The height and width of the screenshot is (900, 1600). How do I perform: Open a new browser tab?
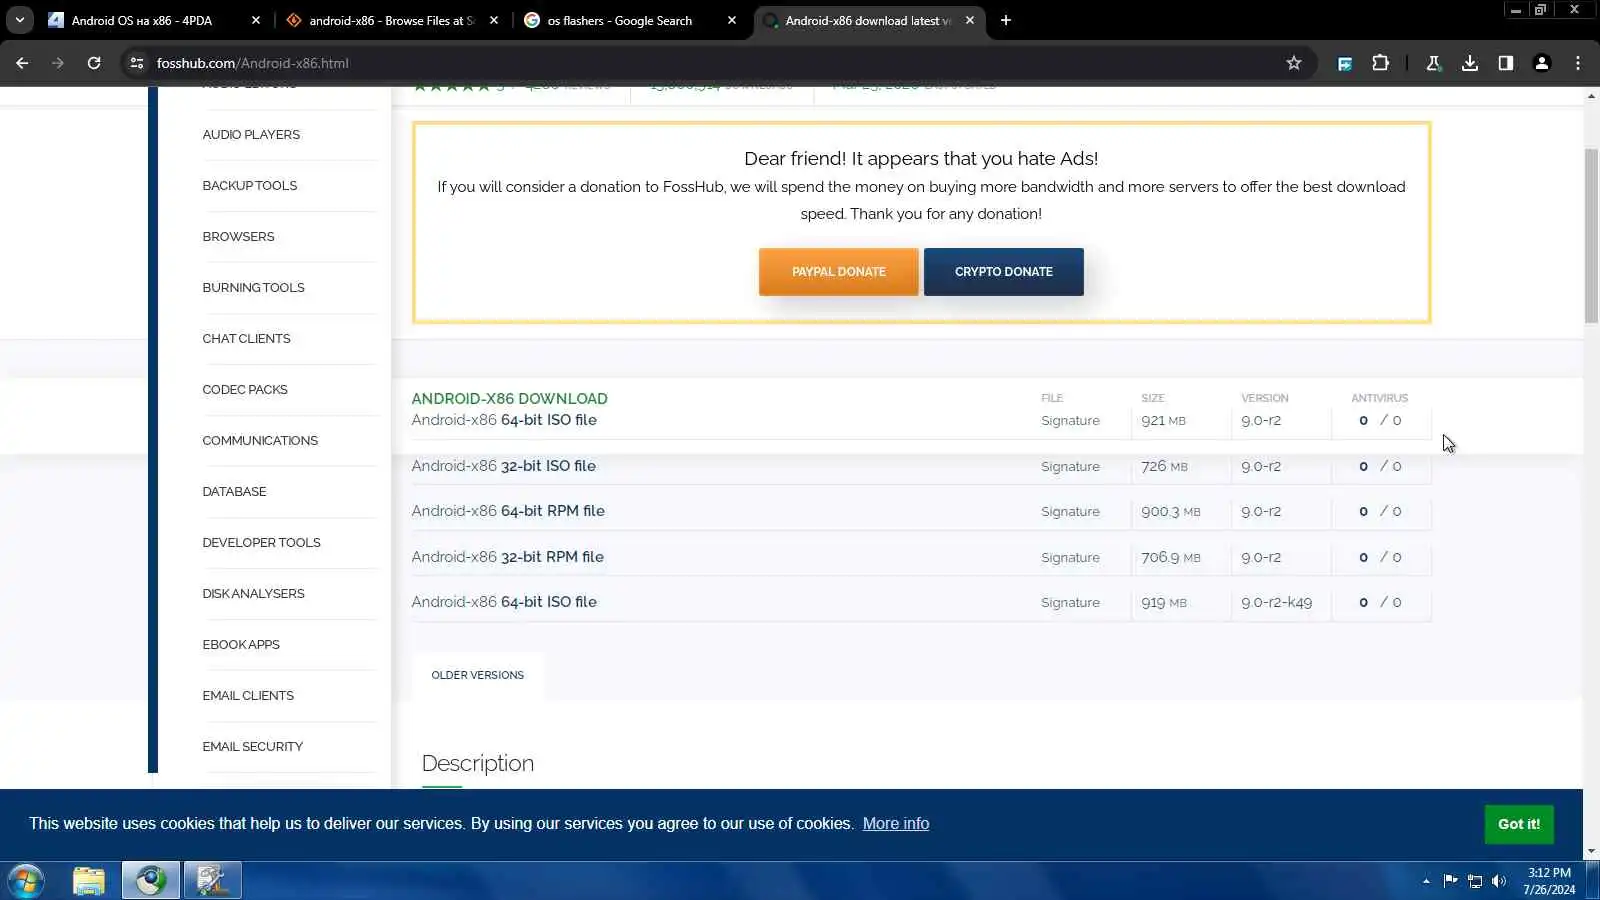(x=1006, y=20)
